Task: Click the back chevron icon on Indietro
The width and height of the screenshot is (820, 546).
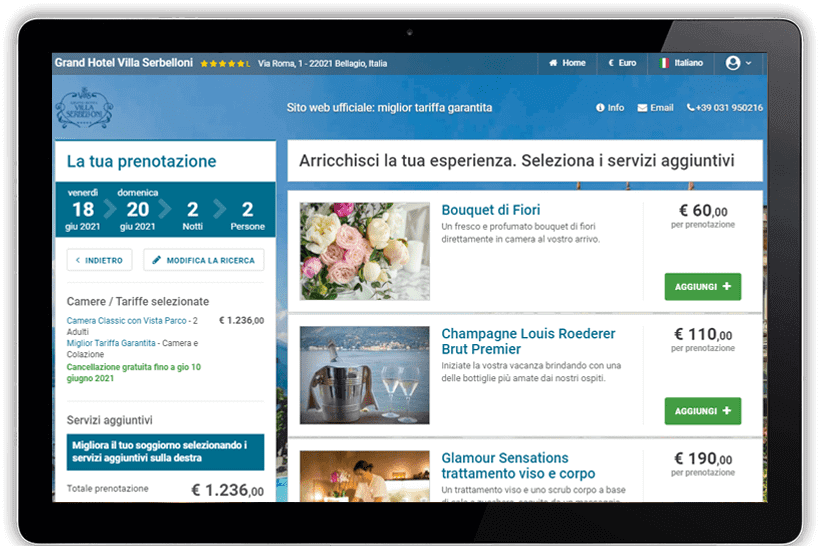Action: coord(78,260)
